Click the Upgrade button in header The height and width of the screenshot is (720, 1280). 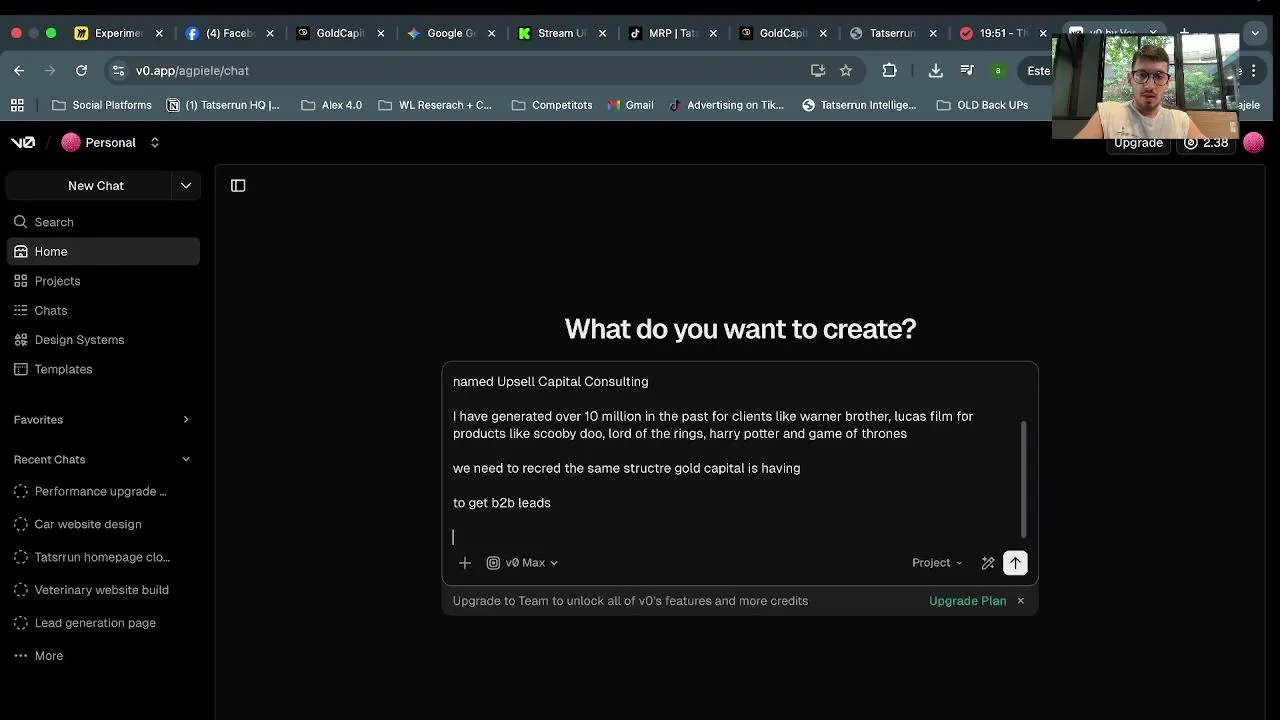pyautogui.click(x=1138, y=143)
